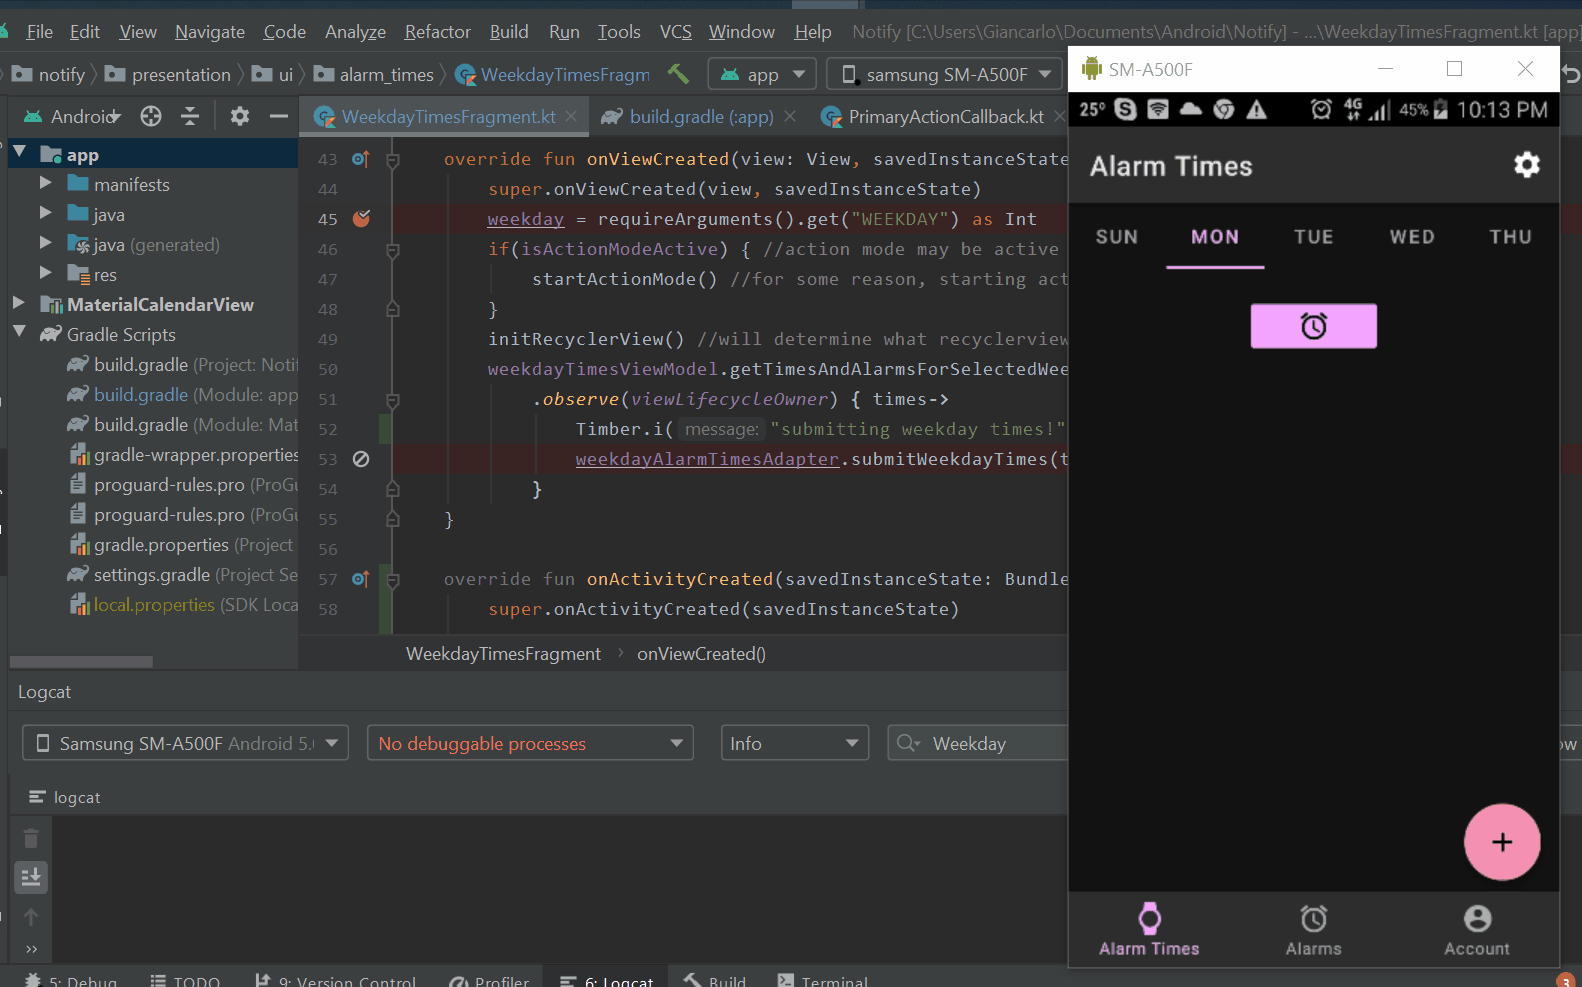Open settings.gradle in project tree
Viewport: 1582px width, 987px height.
[183, 574]
